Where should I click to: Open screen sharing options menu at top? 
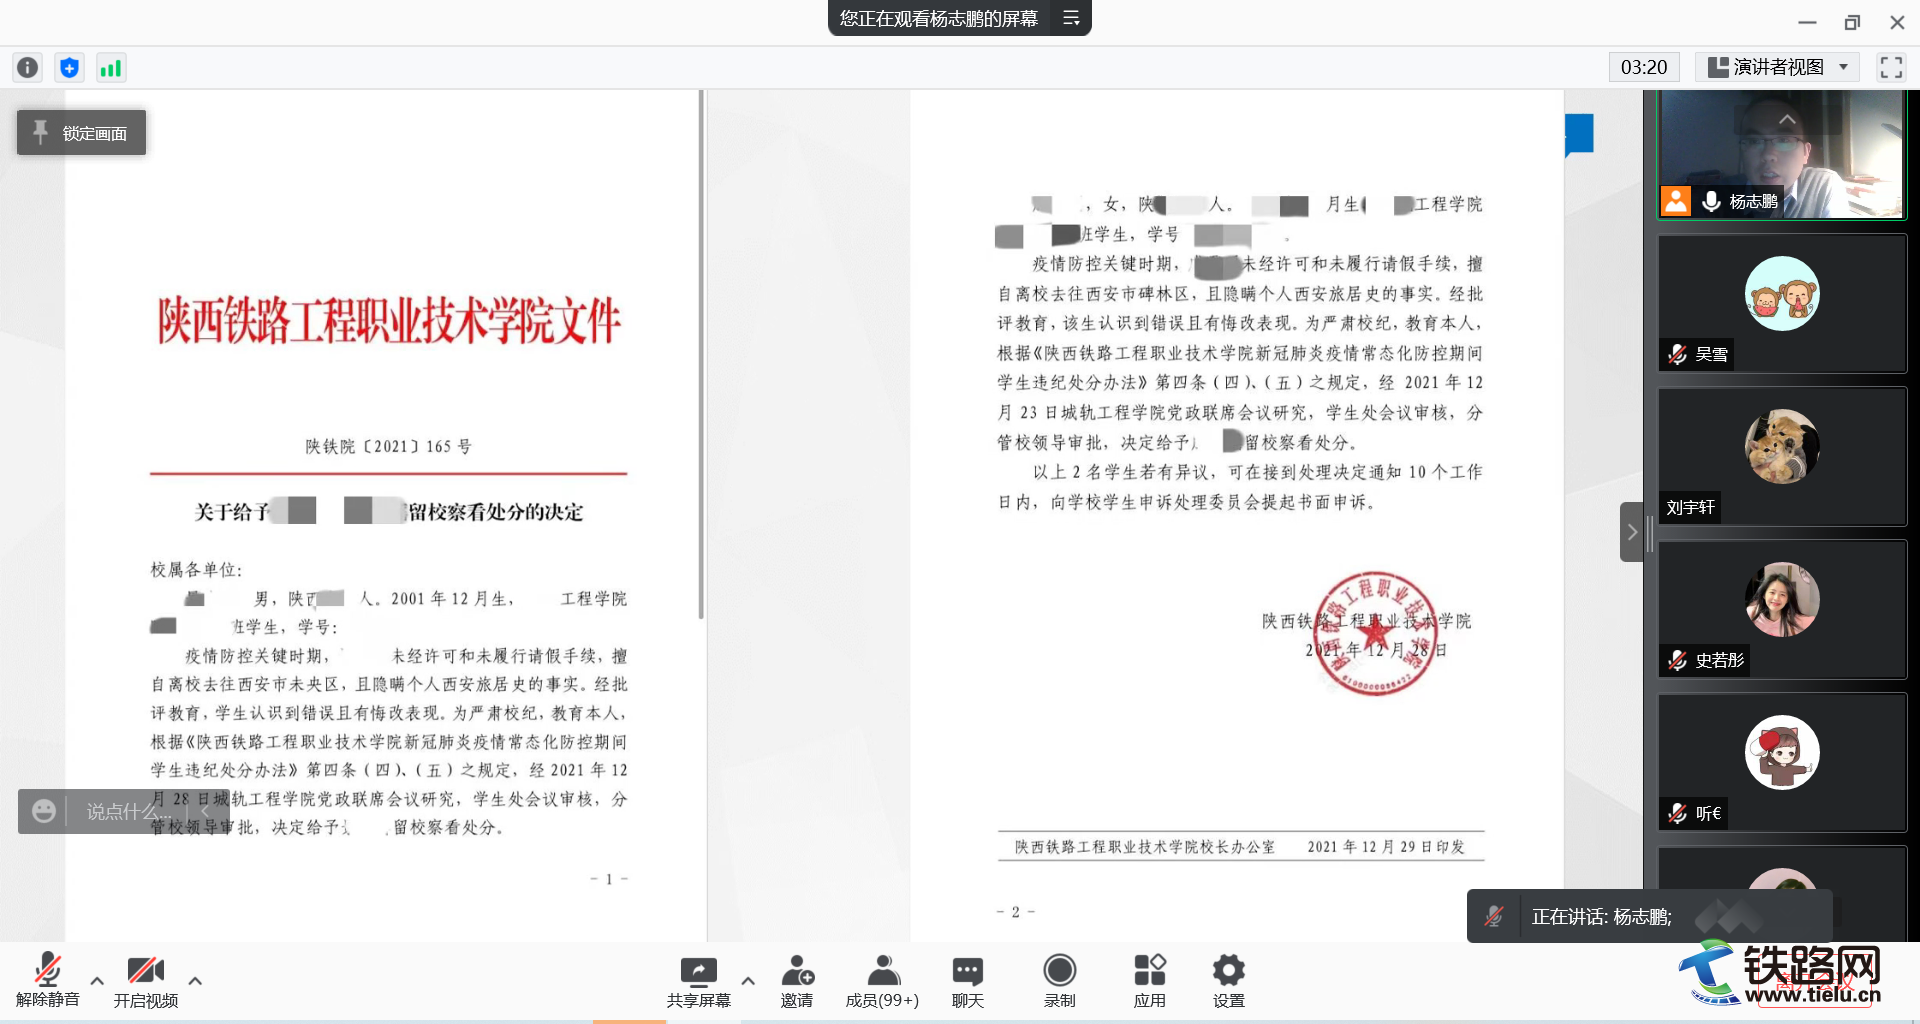pos(1071,18)
